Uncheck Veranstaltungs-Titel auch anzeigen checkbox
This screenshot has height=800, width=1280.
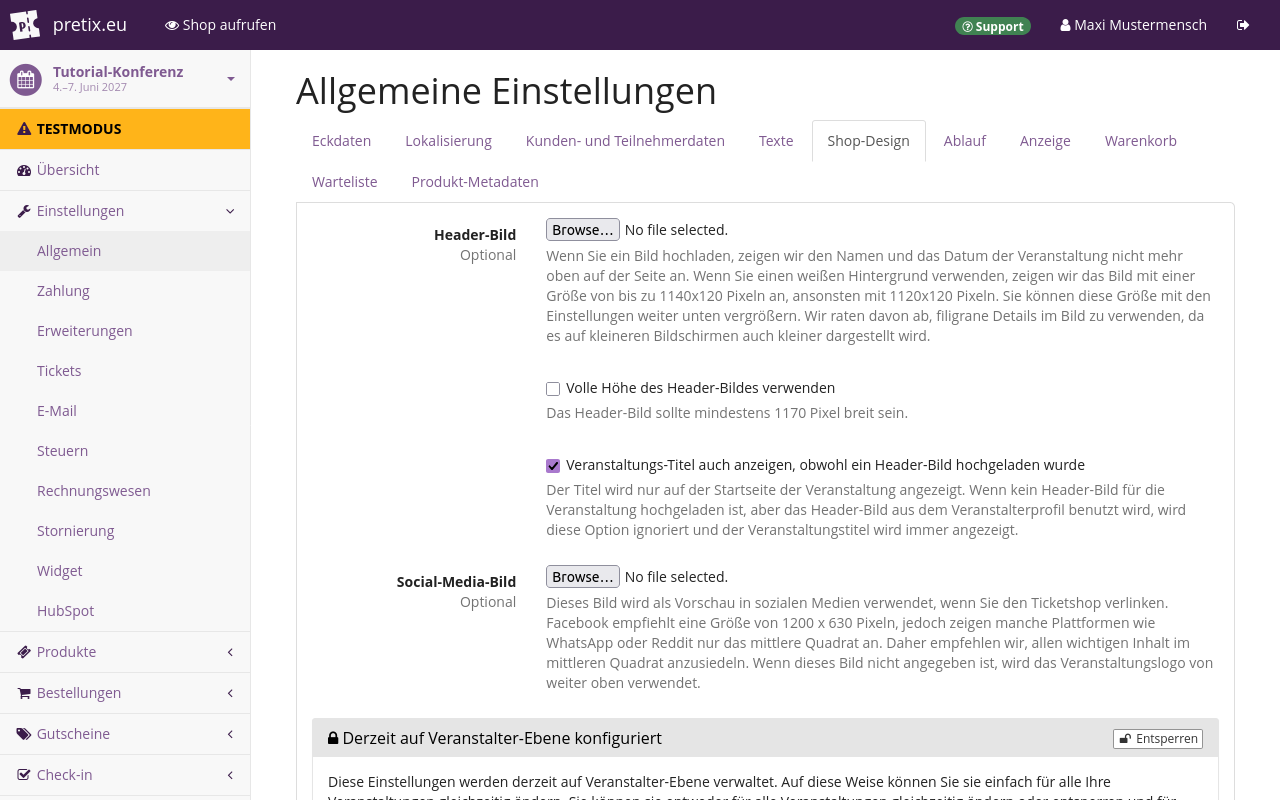[553, 466]
